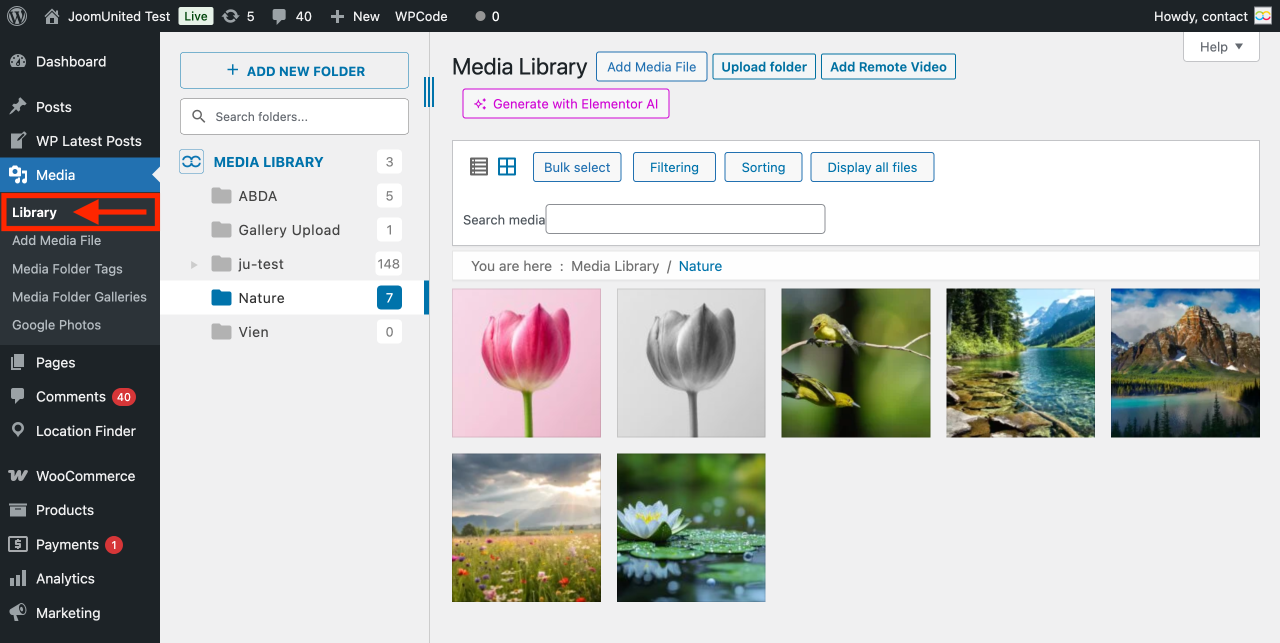1280x643 pixels.
Task: Open the site home icon JoomUnited Test
Action: (52, 16)
